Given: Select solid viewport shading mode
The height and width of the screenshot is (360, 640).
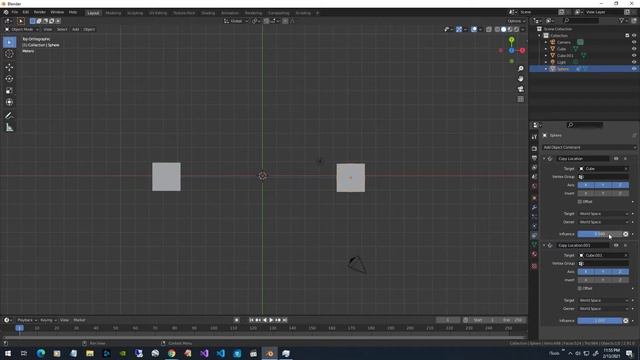Looking at the screenshot, I should pyautogui.click(x=503, y=29).
